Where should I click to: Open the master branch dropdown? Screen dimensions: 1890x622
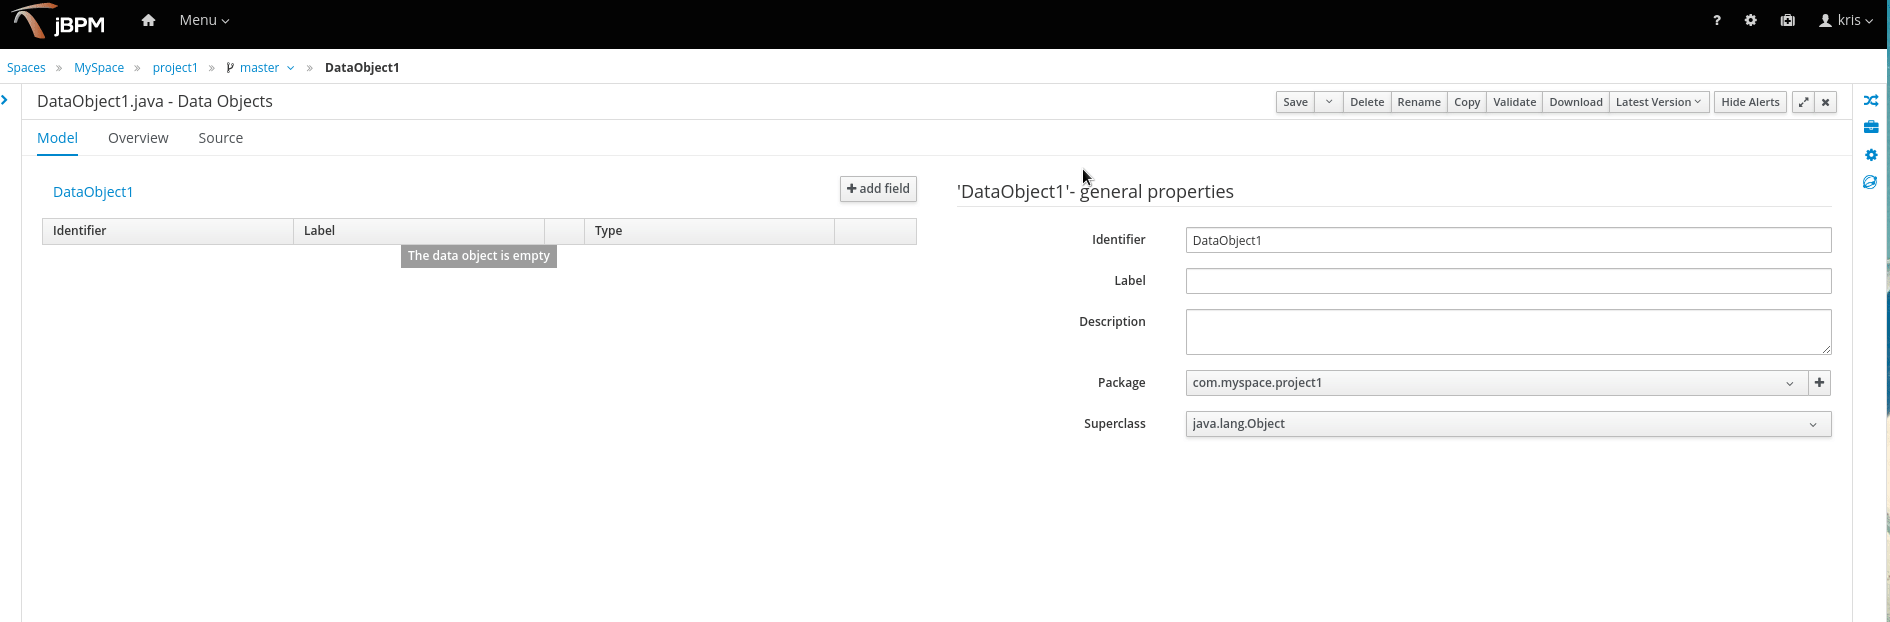click(x=260, y=68)
